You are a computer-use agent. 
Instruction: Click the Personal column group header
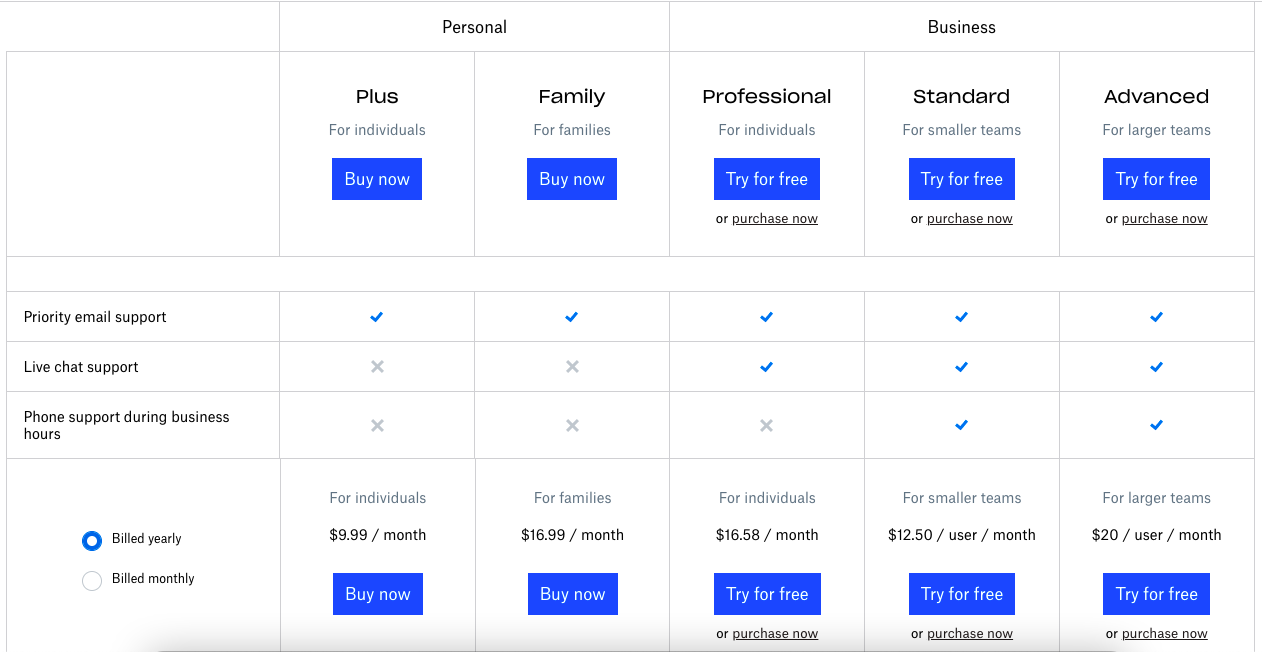[474, 27]
